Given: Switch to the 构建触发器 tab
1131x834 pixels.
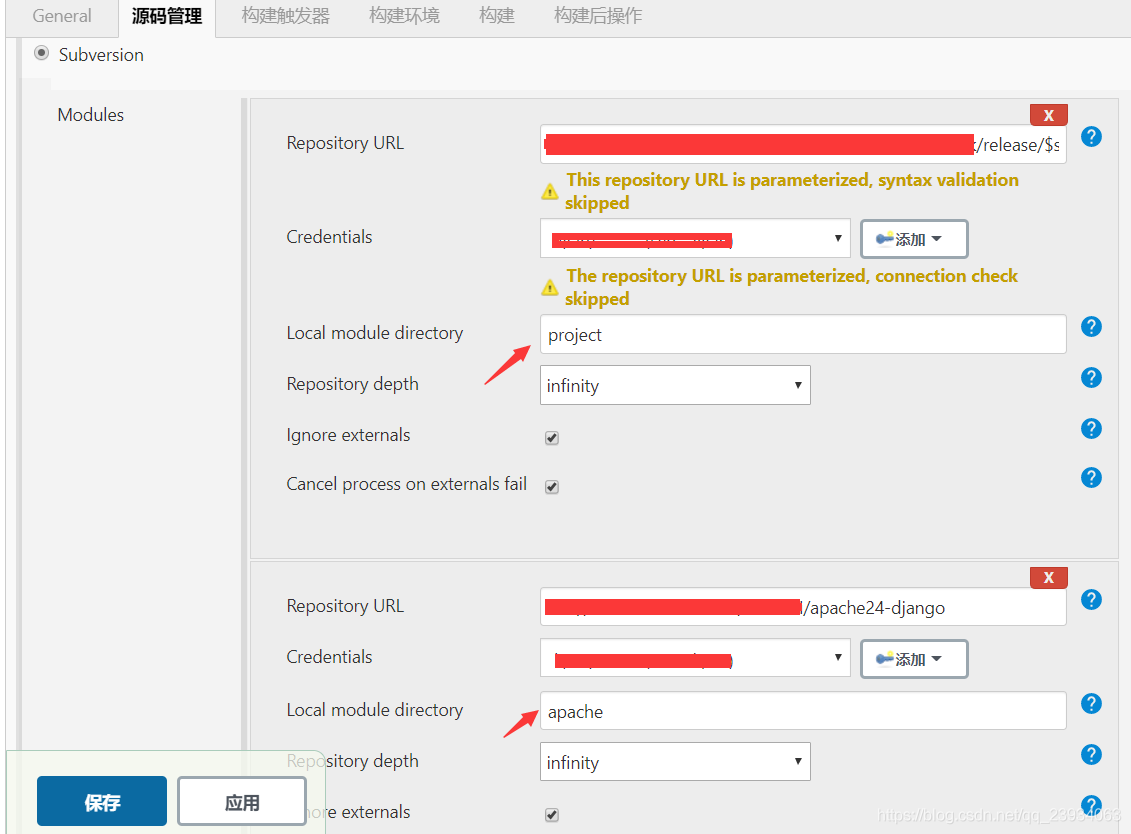Looking at the screenshot, I should 286,16.
